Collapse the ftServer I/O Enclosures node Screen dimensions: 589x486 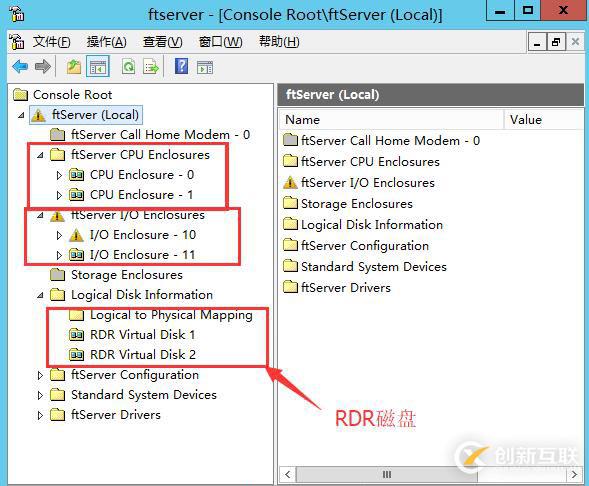tap(40, 215)
